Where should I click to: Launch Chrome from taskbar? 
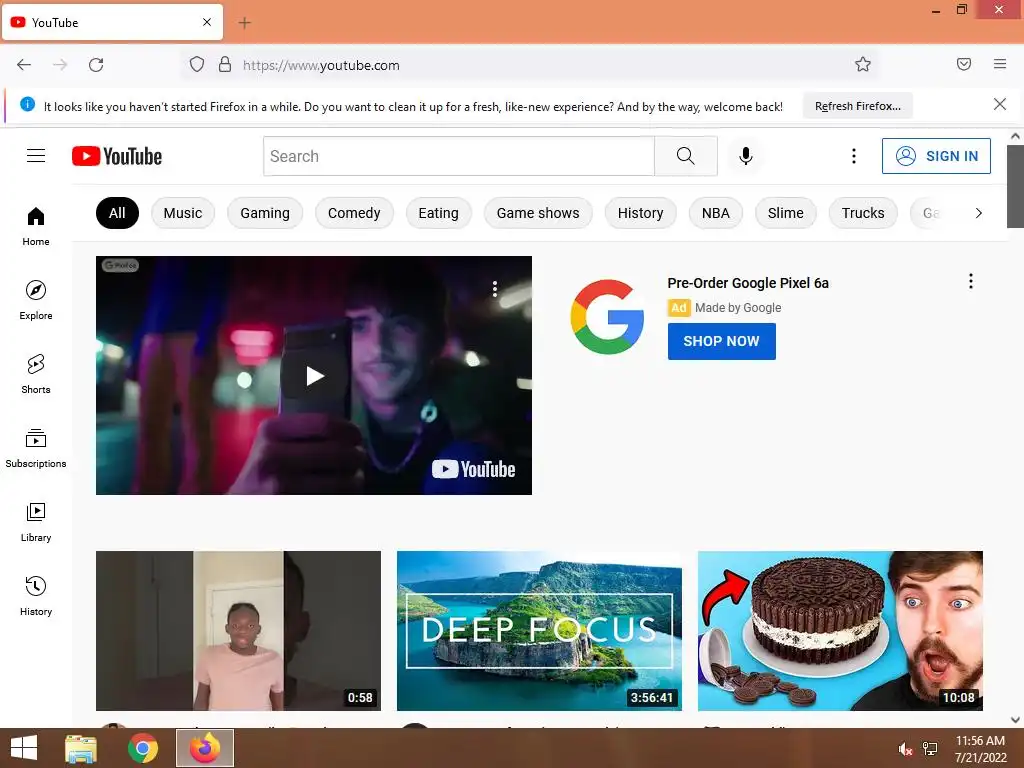(142, 748)
